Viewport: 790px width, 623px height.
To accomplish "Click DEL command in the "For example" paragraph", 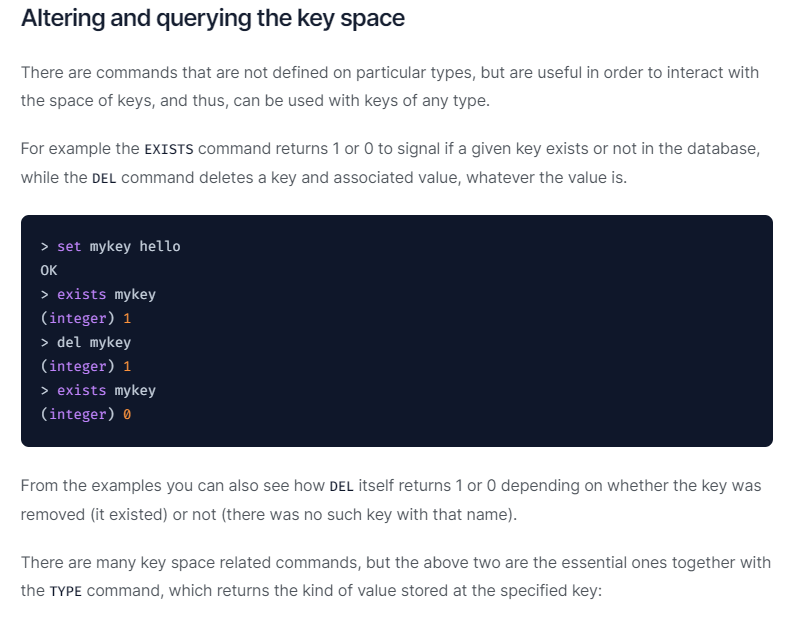I will pos(104,178).
